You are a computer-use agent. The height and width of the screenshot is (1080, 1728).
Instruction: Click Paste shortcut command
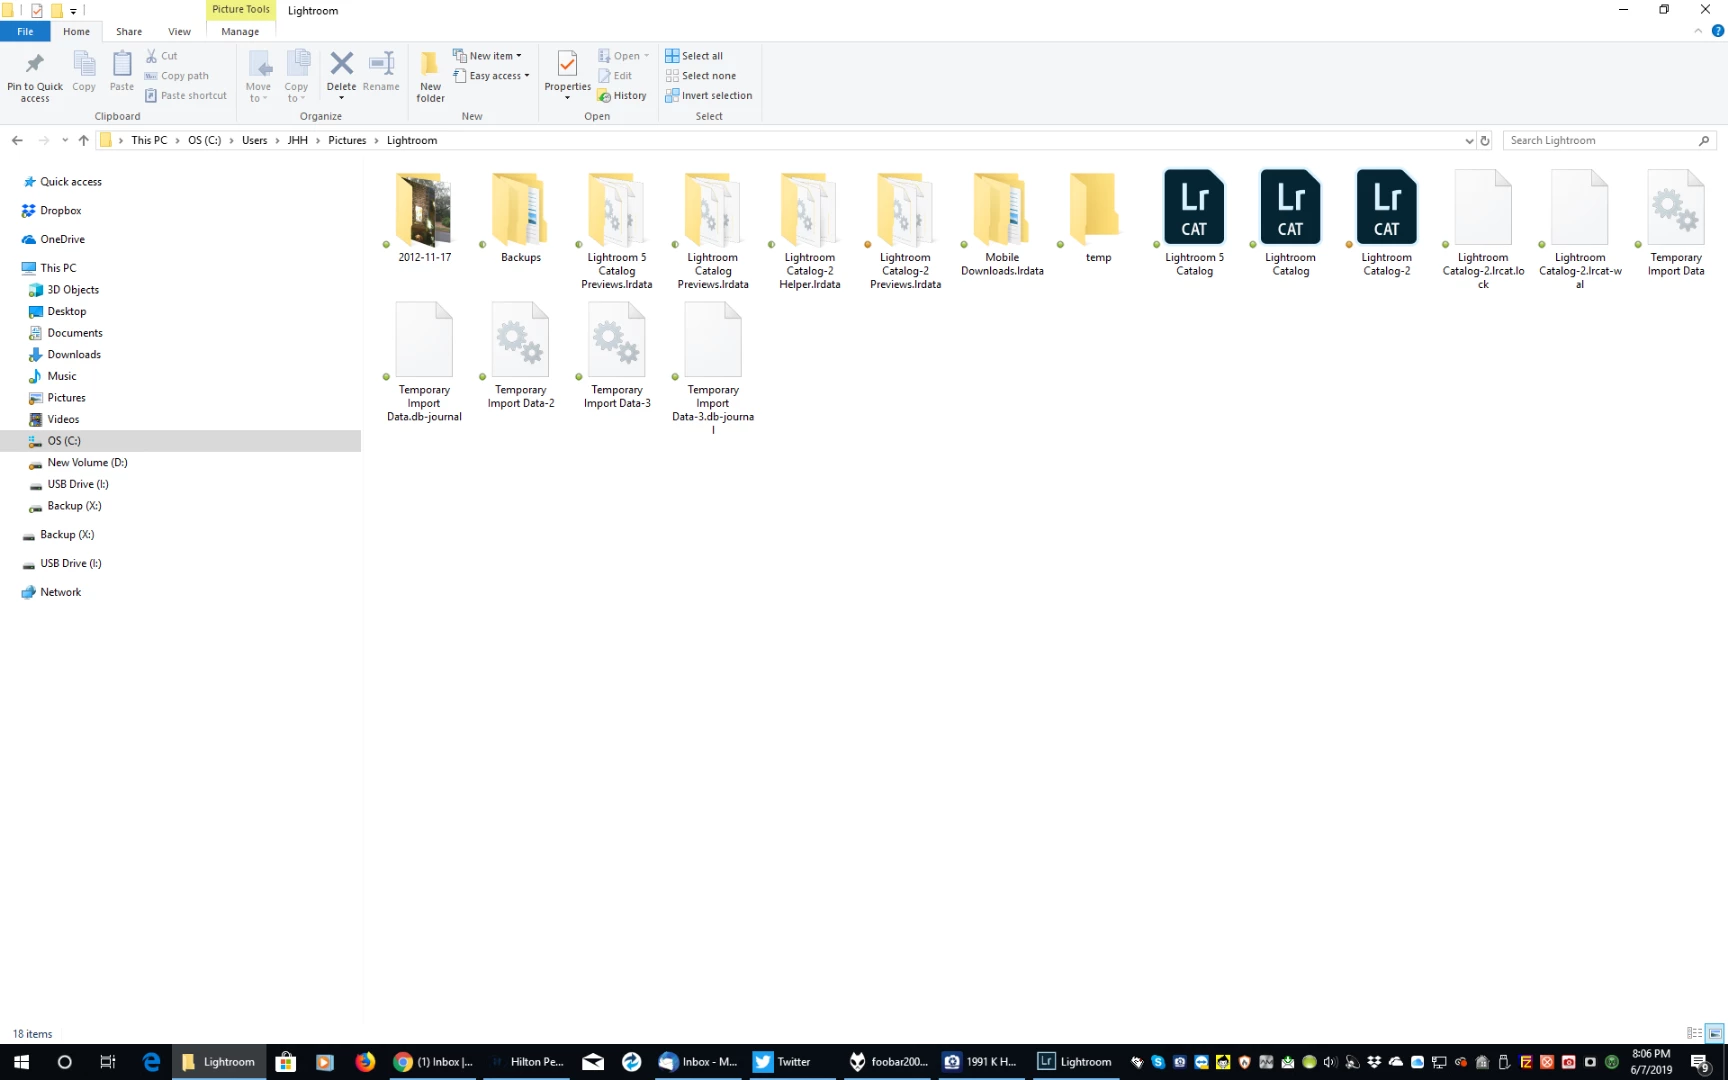[x=186, y=96]
